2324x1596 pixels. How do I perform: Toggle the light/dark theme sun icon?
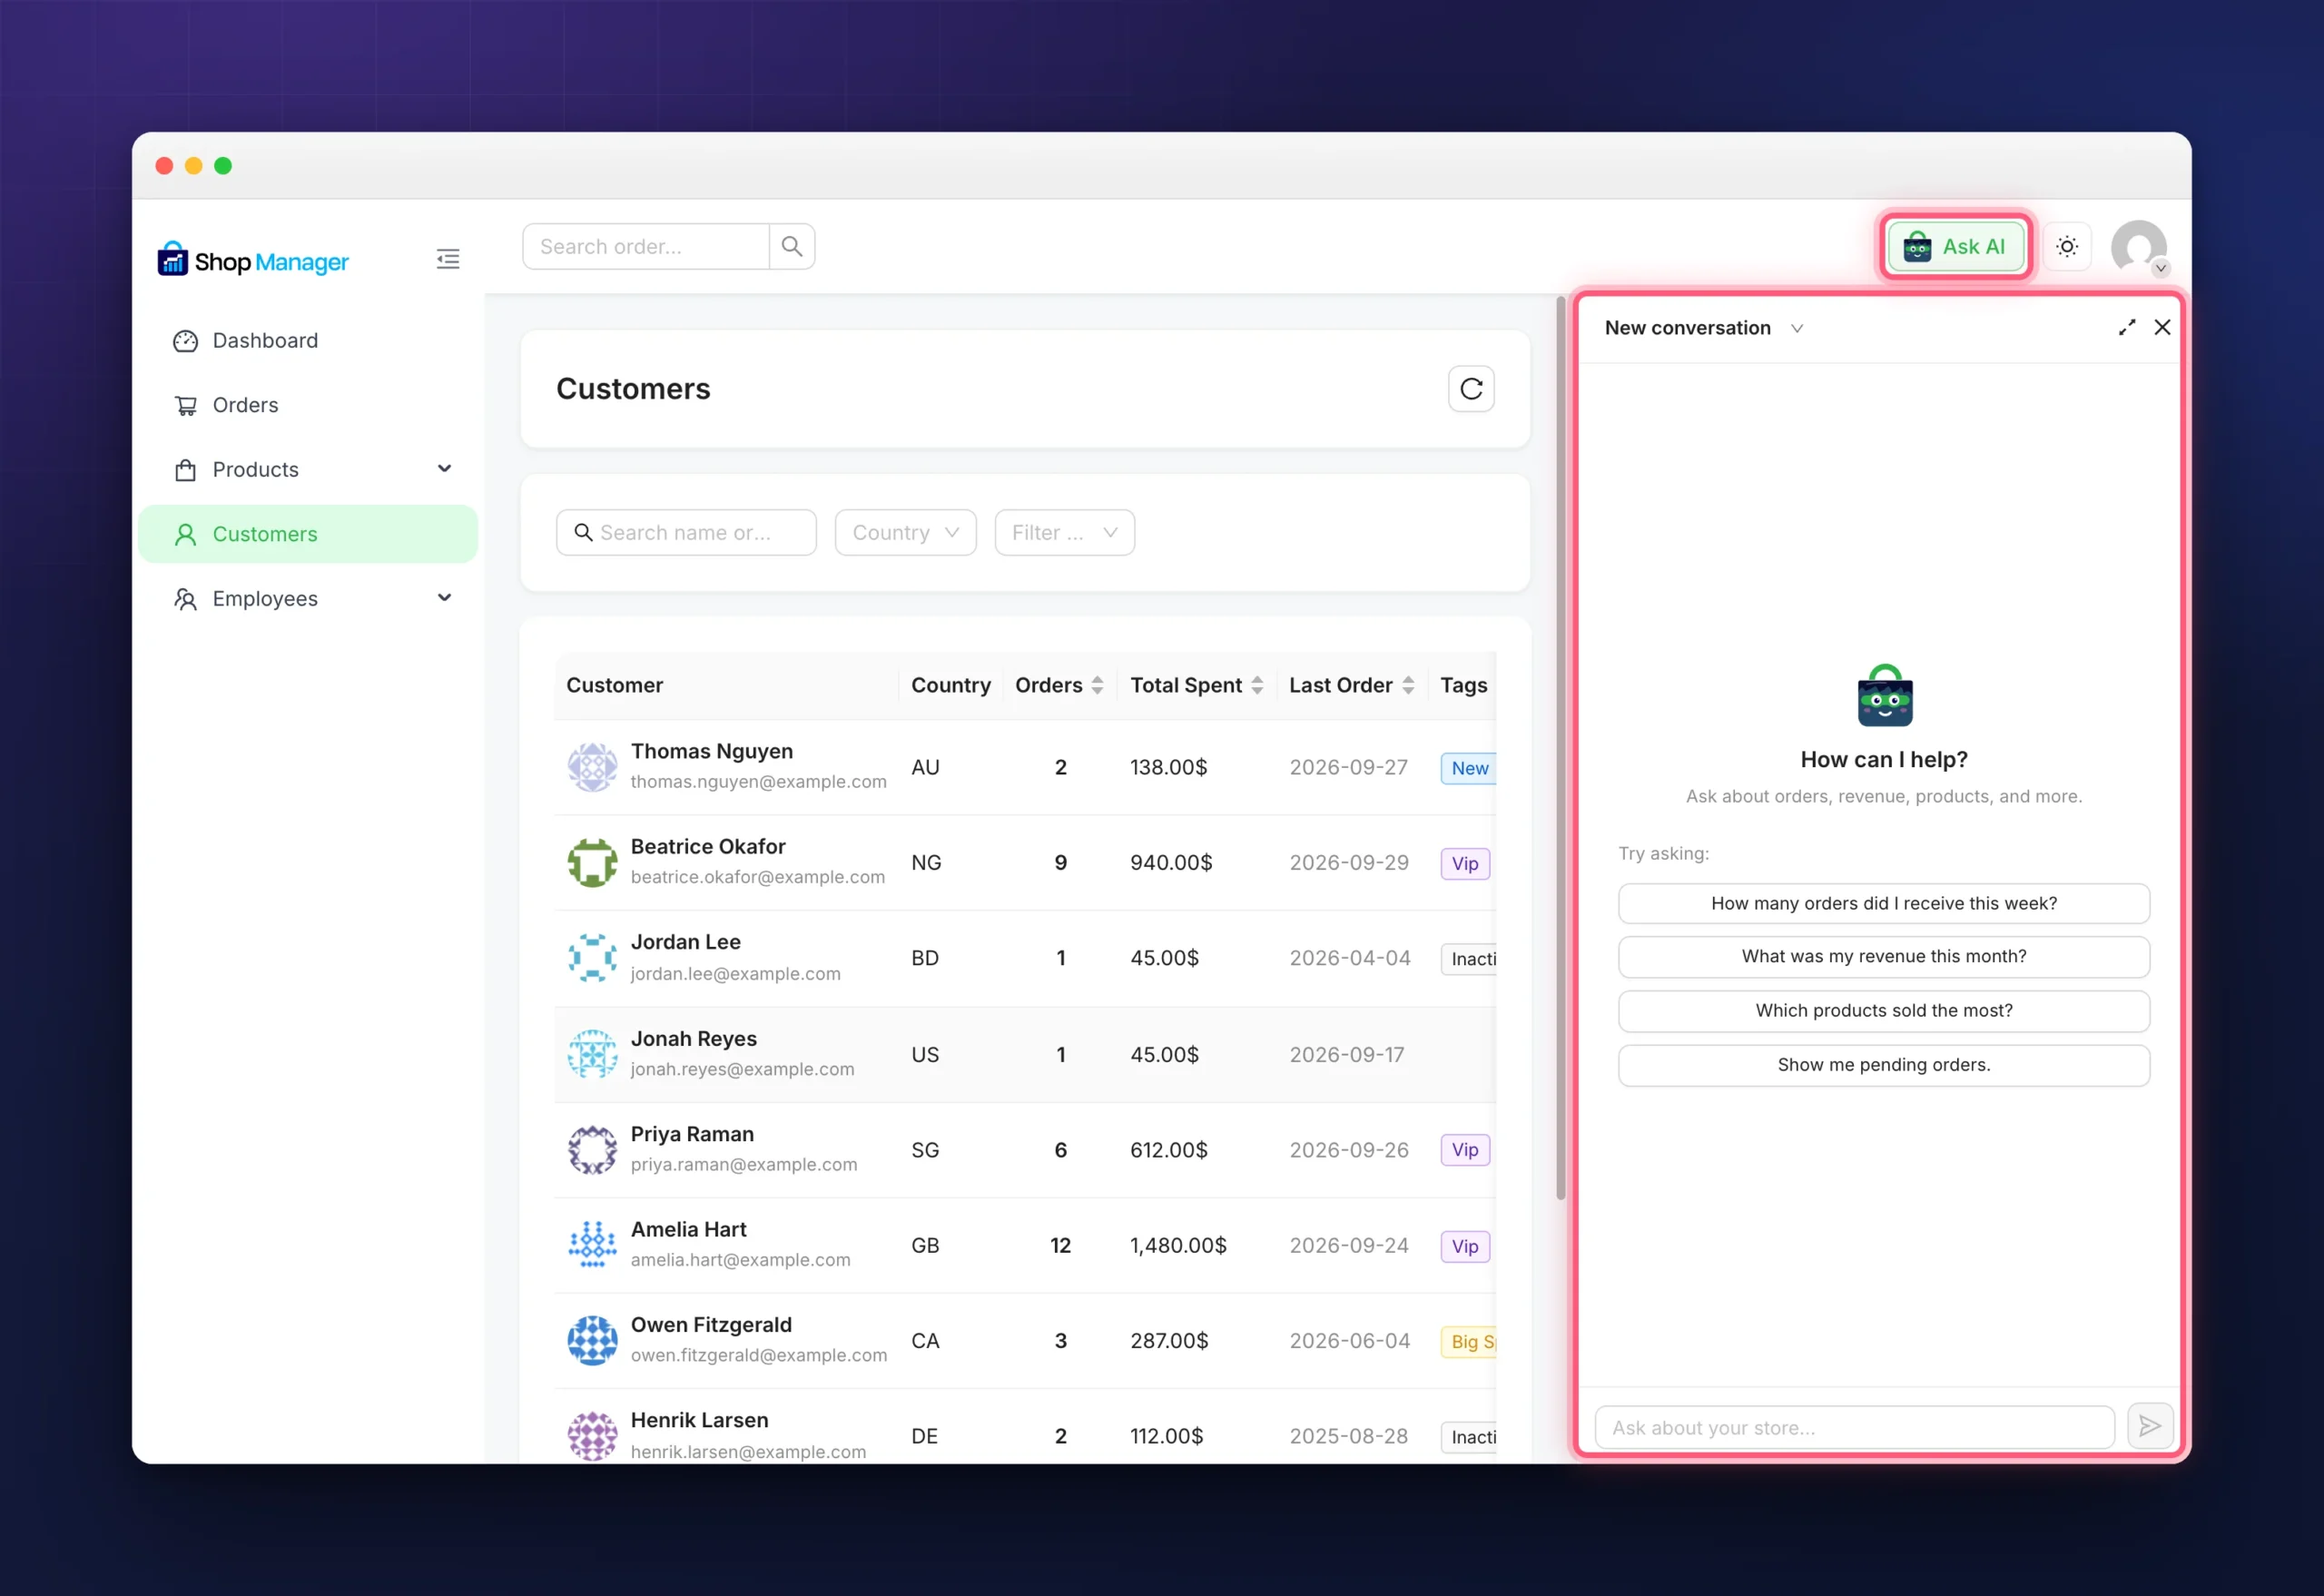(2067, 246)
